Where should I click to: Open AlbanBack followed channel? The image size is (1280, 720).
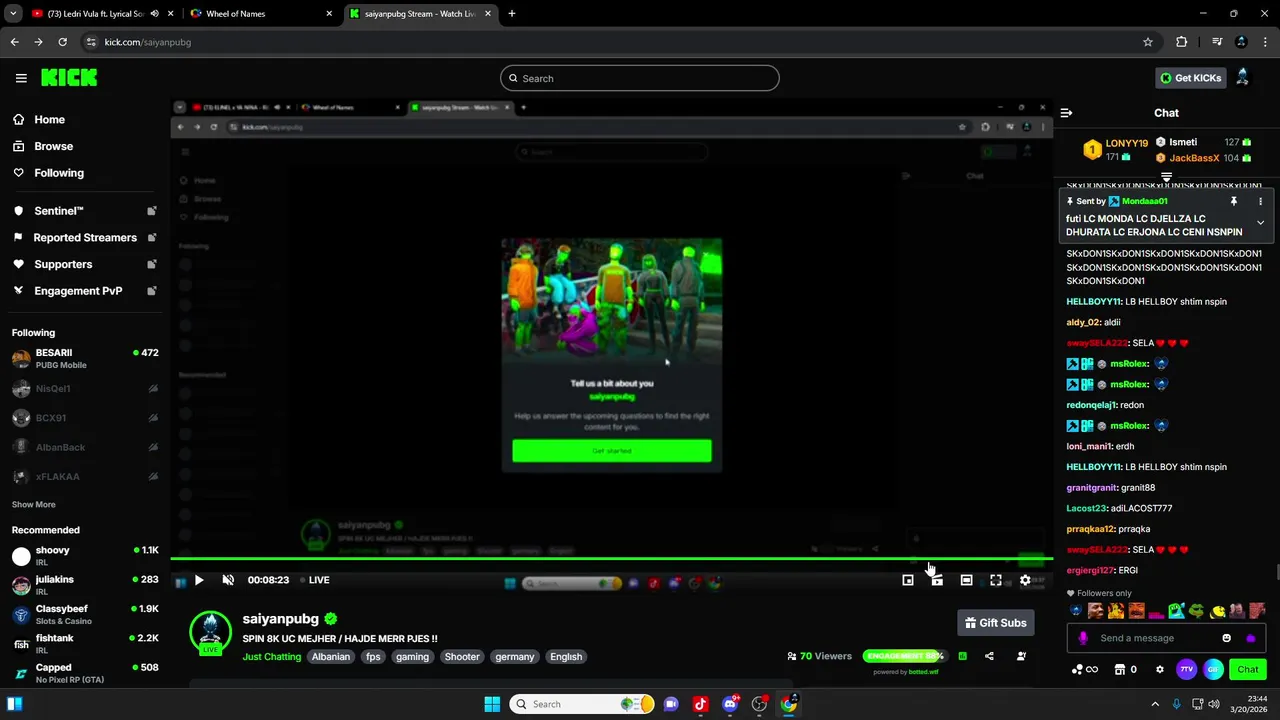click(85, 447)
